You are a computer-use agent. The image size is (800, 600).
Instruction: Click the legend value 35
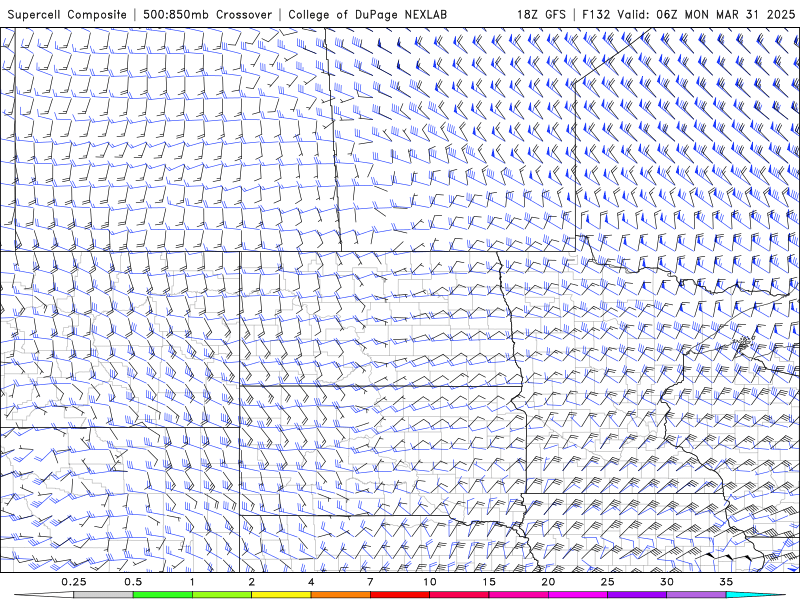[726, 582]
